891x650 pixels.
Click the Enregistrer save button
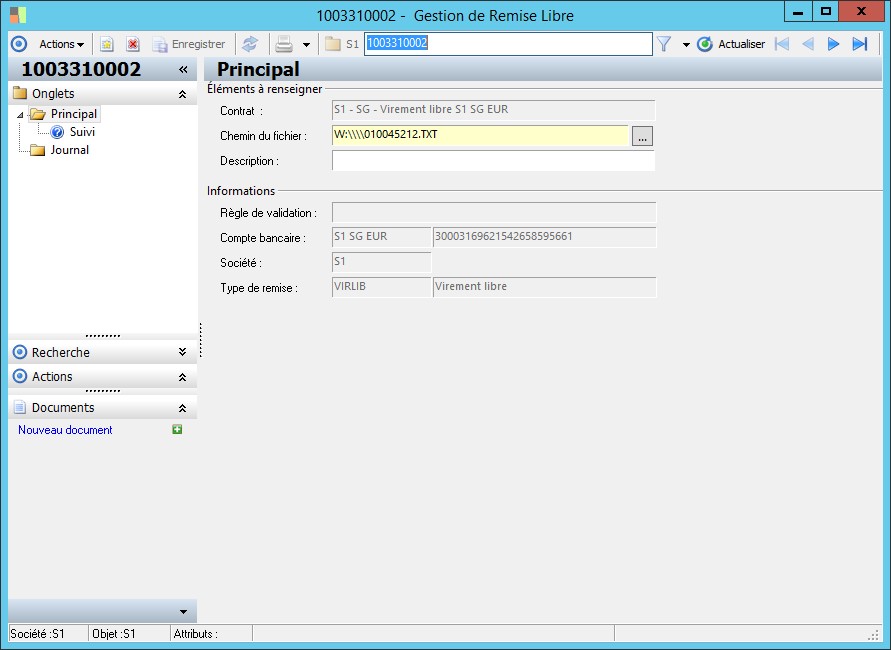189,44
